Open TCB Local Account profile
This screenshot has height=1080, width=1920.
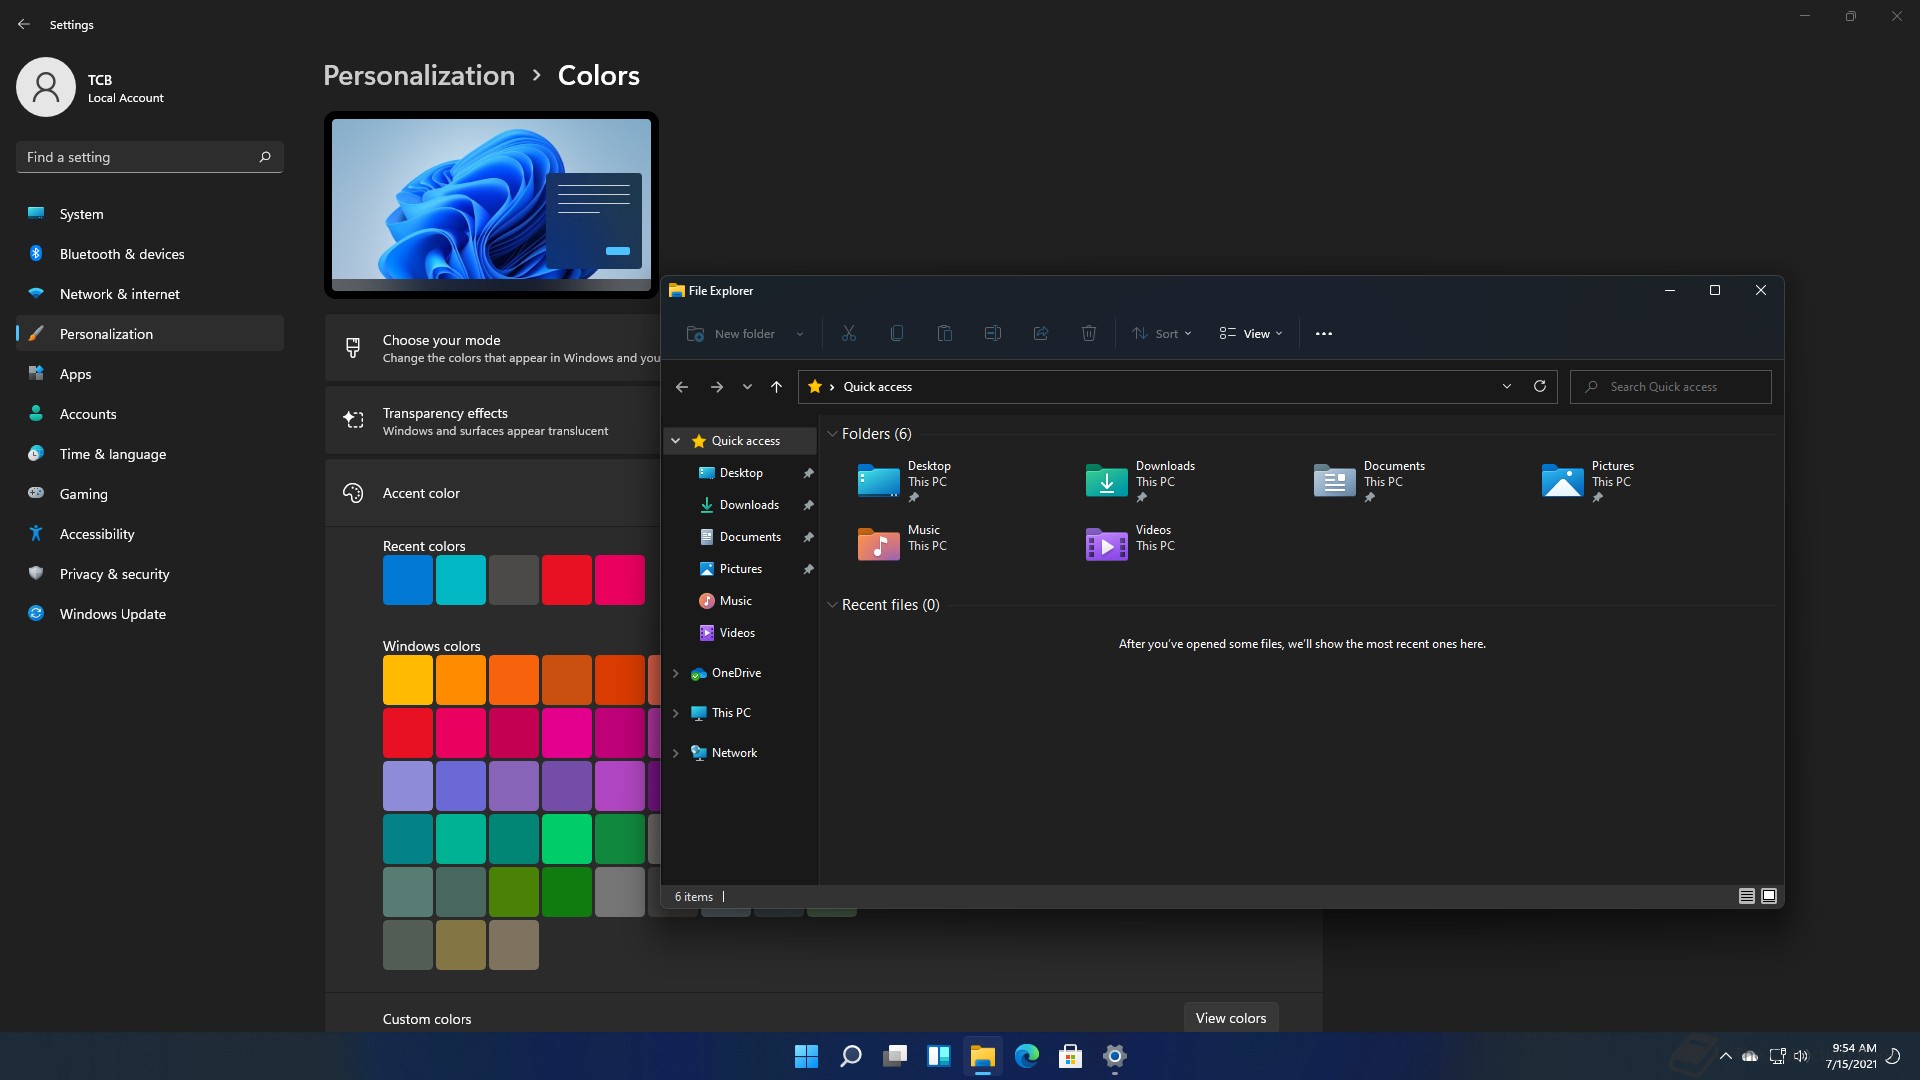92,88
